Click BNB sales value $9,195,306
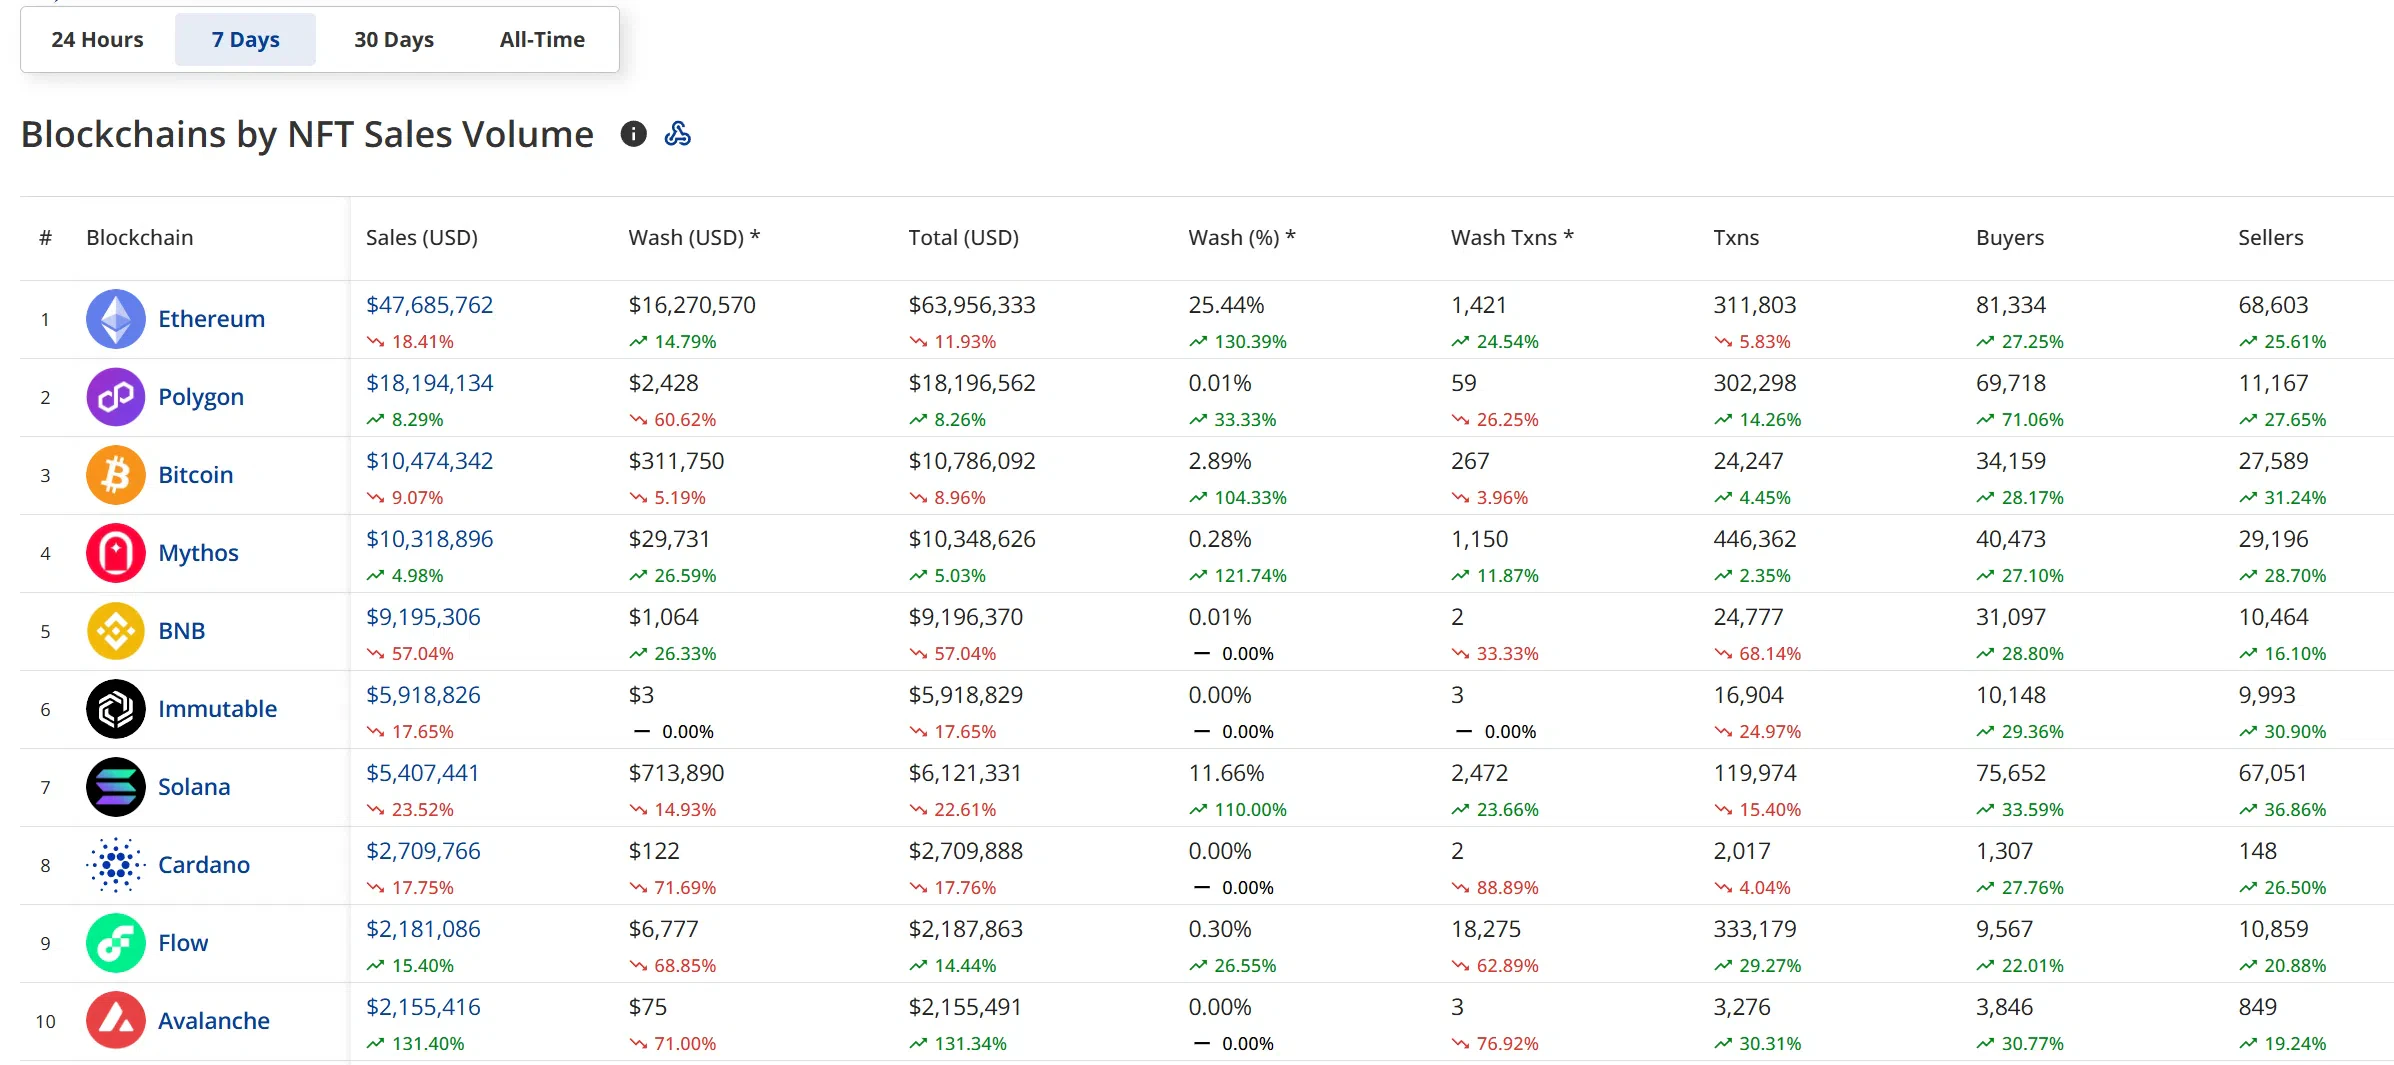This screenshot has width=2394, height=1065. pyautogui.click(x=423, y=617)
